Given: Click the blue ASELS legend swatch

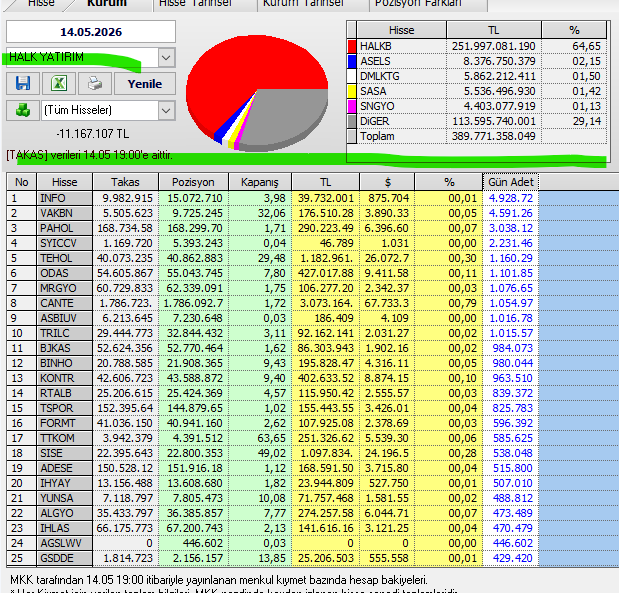Looking at the screenshot, I should [352, 61].
